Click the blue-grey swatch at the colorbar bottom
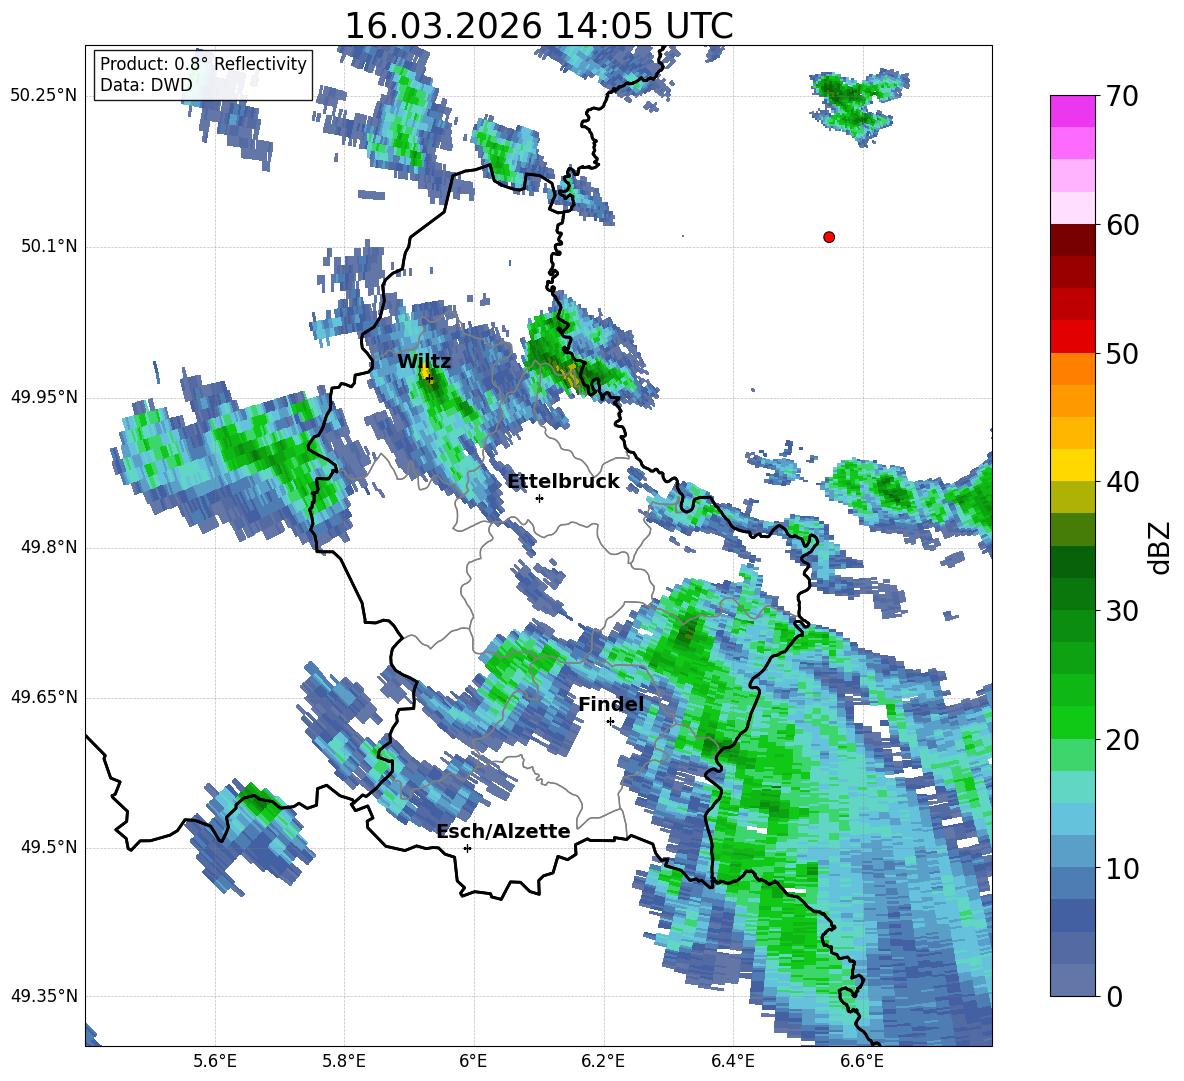The image size is (1184, 1081). click(x=1072, y=980)
